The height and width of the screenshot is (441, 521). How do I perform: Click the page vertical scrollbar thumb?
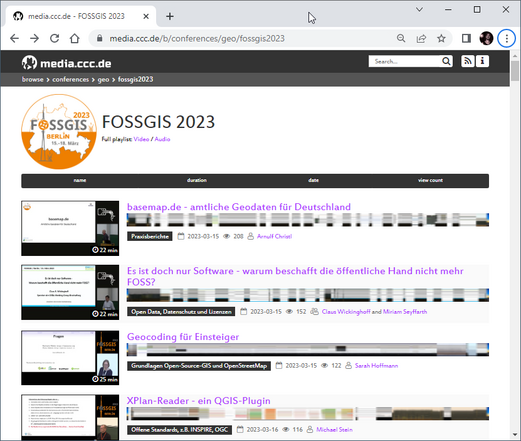point(515,71)
